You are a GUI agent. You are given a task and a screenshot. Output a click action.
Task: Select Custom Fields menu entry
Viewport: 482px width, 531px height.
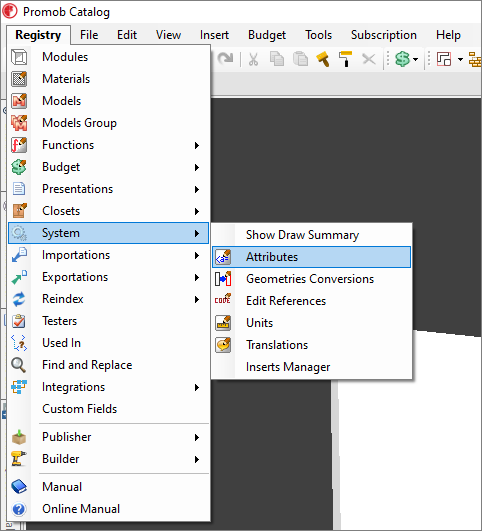(x=108, y=409)
